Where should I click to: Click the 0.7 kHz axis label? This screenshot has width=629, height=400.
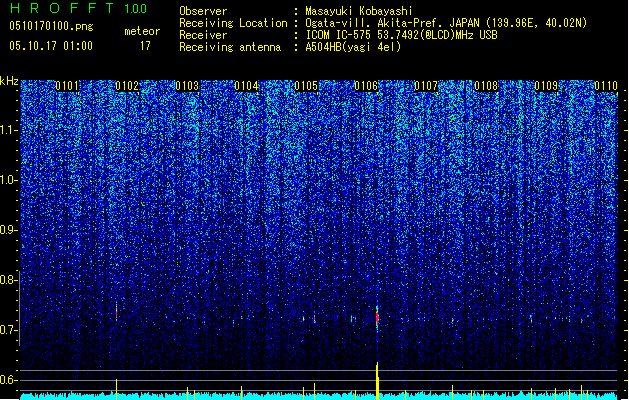coord(8,330)
